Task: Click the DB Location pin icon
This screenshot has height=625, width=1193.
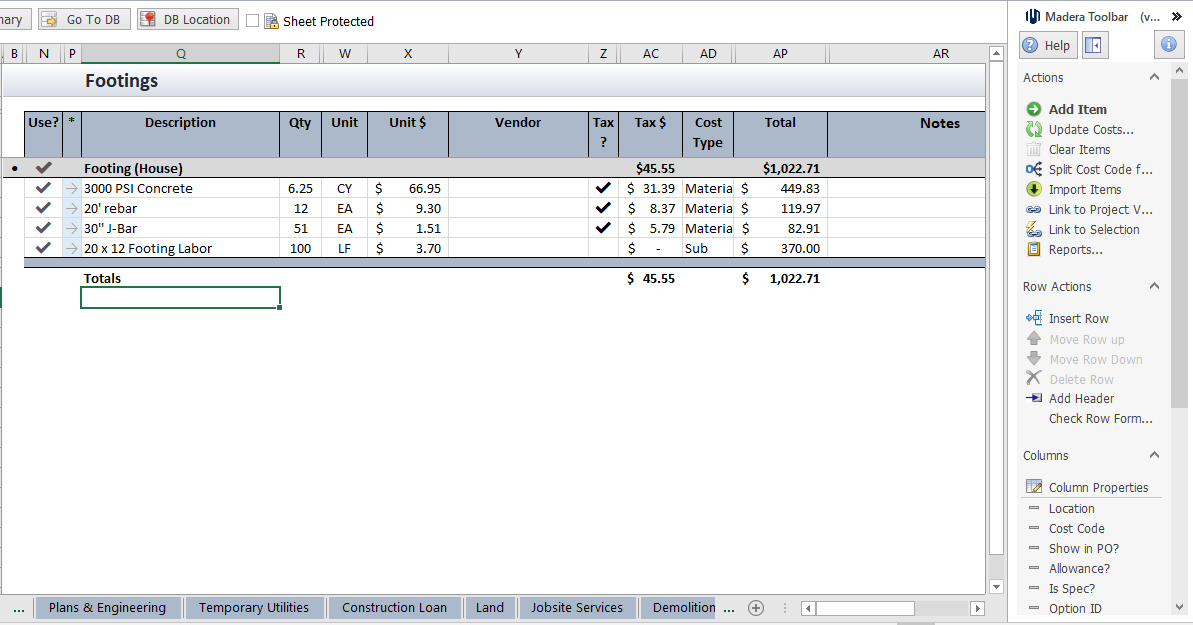Action: pos(148,19)
